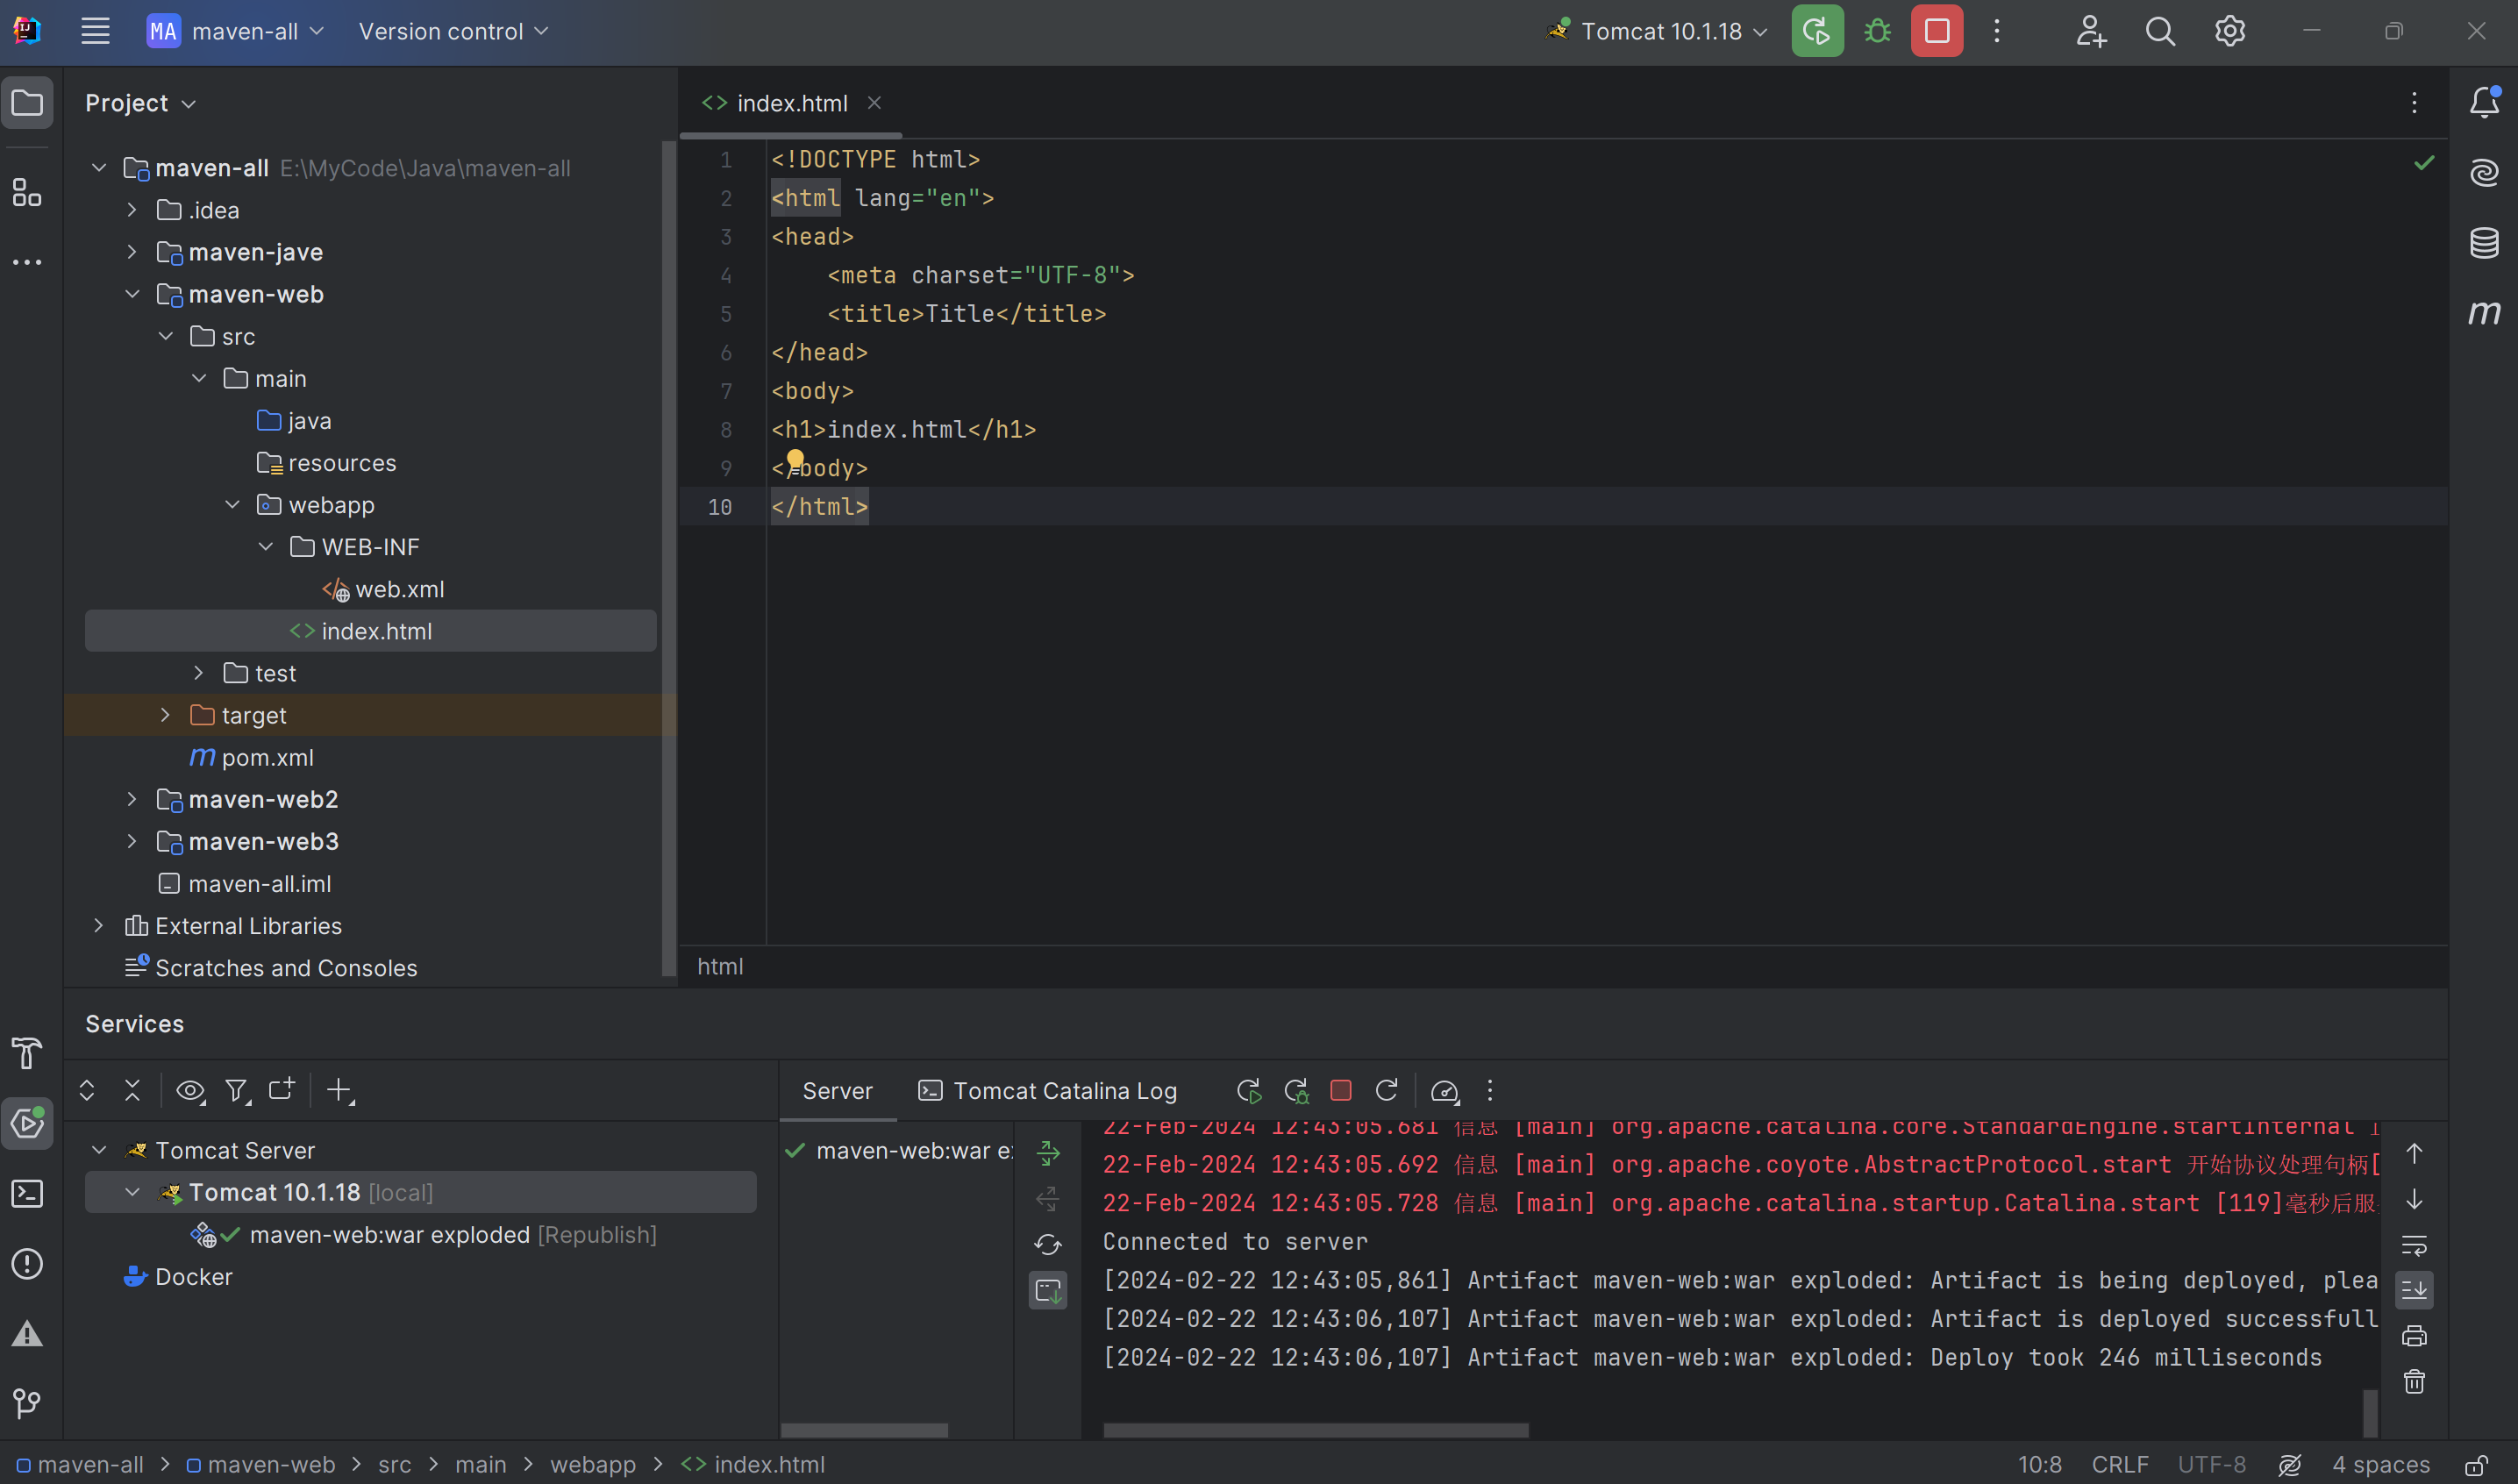Open the Database tool window
The image size is (2518, 1484).
coord(2484,243)
